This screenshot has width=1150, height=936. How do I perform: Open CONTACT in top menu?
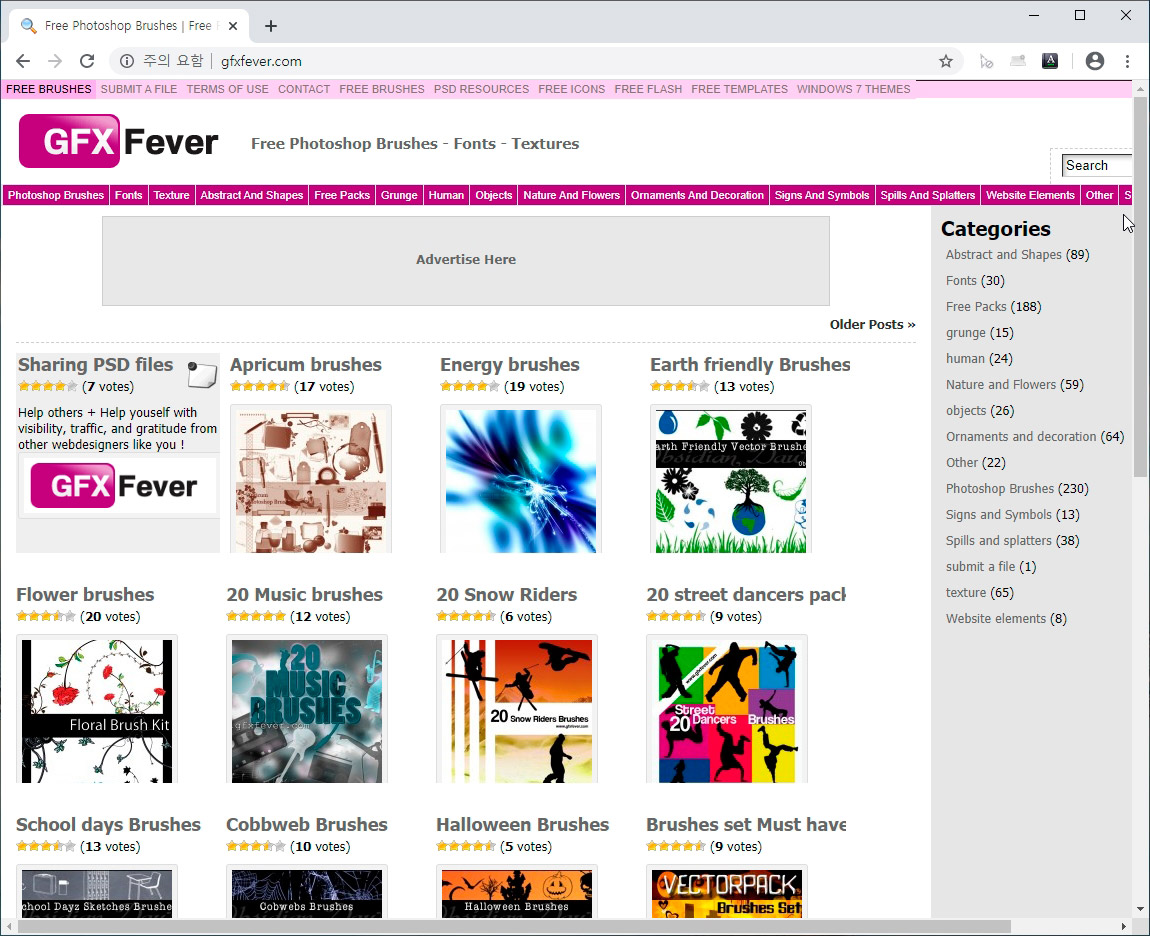tap(304, 89)
